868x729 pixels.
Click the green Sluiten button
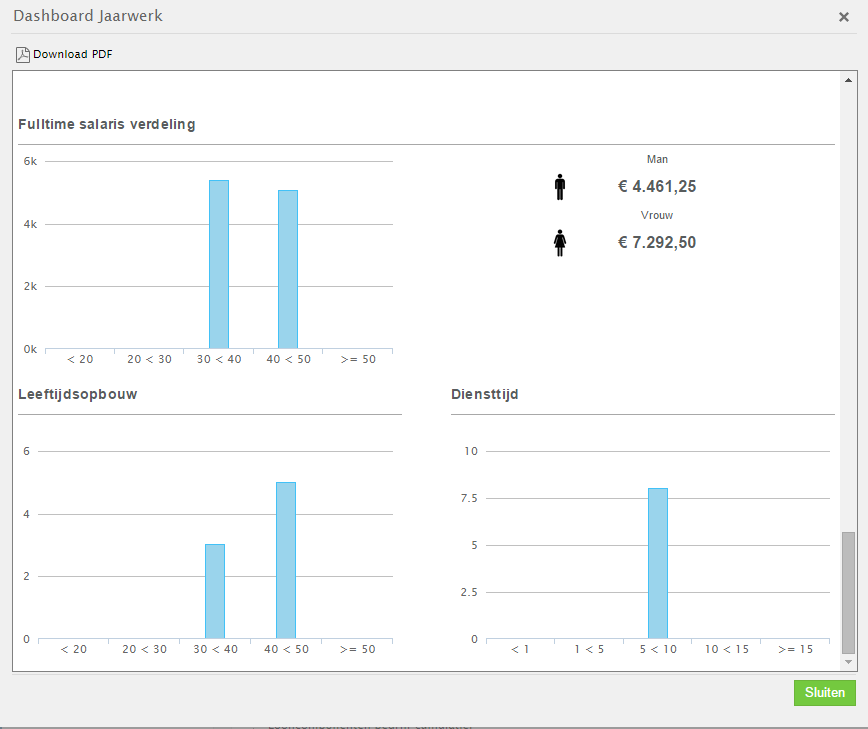(x=824, y=692)
